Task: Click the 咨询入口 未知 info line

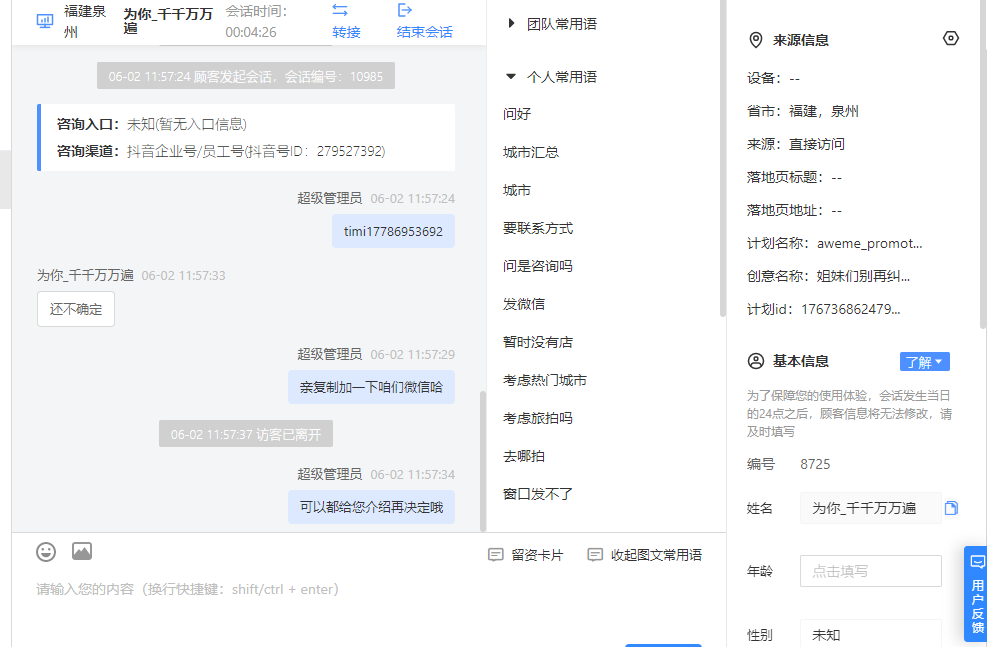Action: pos(152,124)
